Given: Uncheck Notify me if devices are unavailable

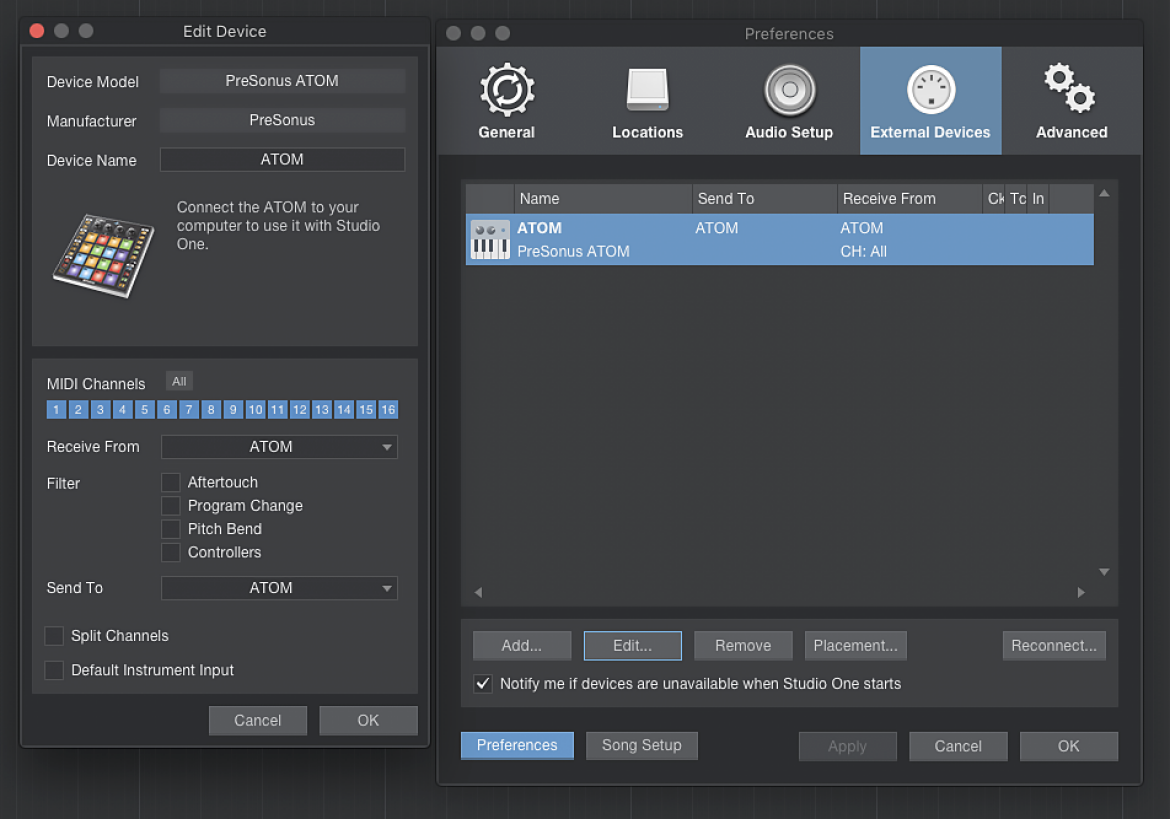Looking at the screenshot, I should (x=483, y=683).
